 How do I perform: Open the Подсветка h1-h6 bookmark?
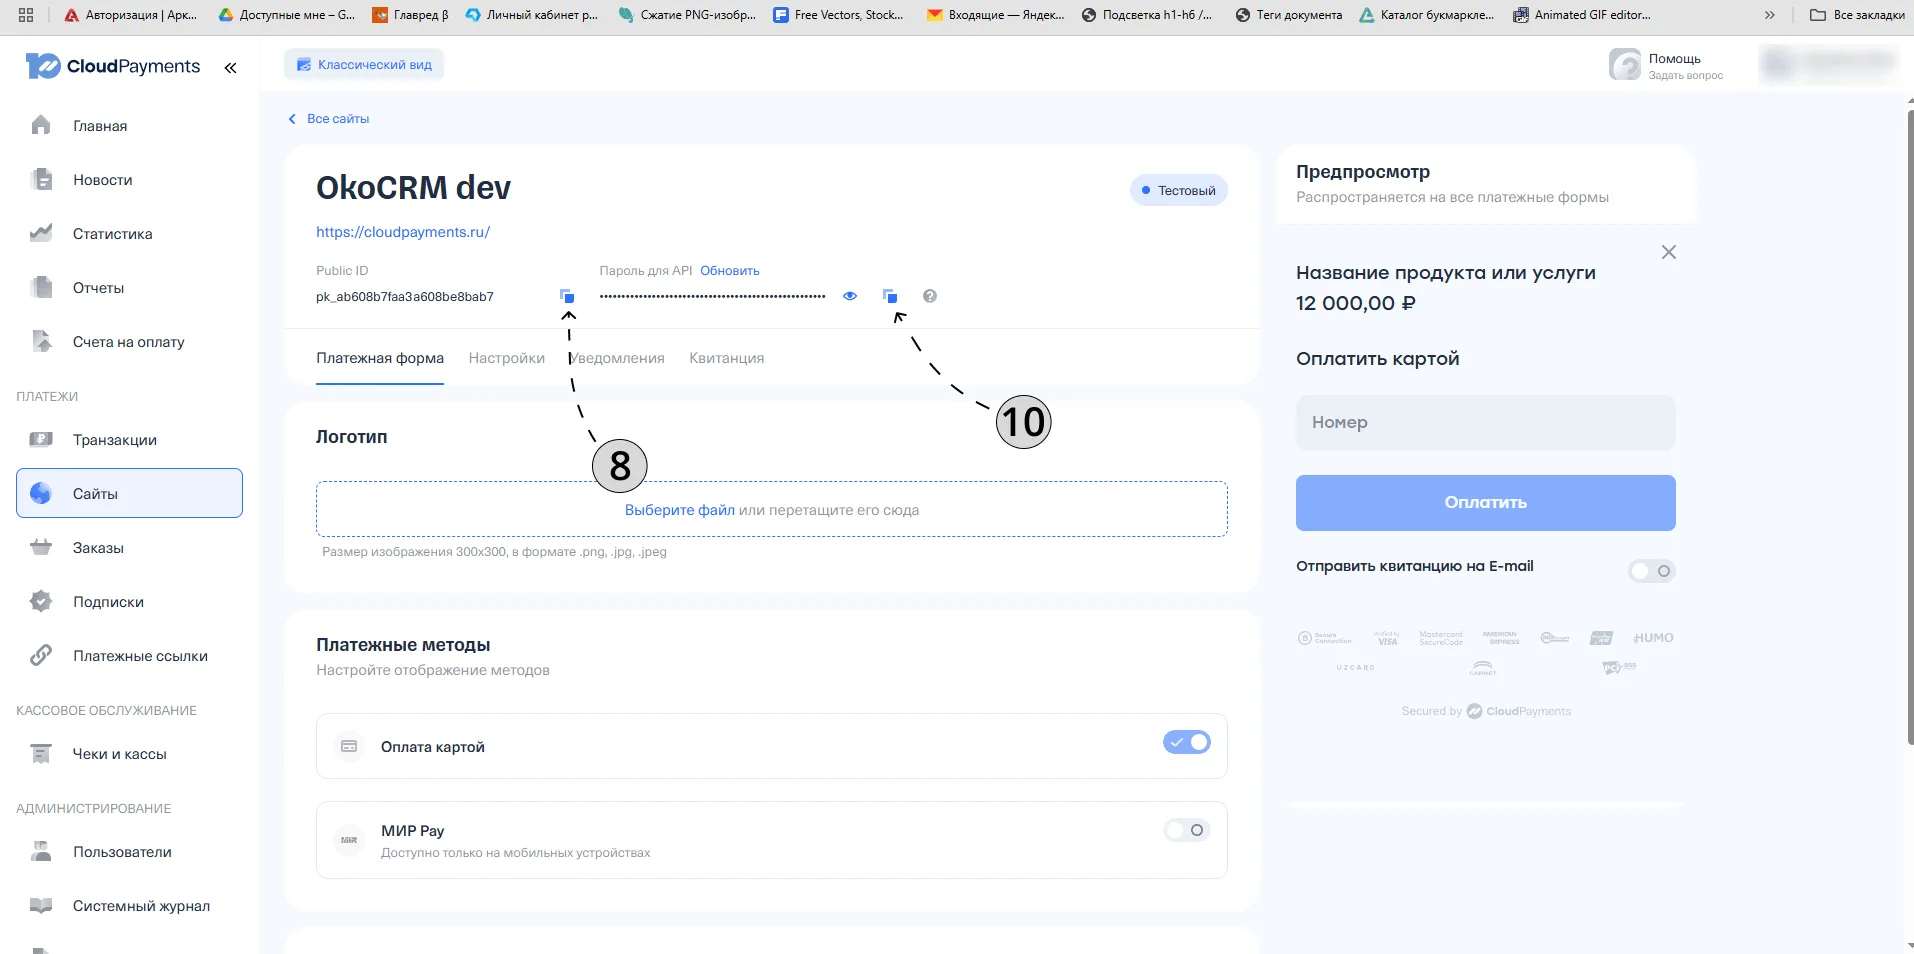1148,15
